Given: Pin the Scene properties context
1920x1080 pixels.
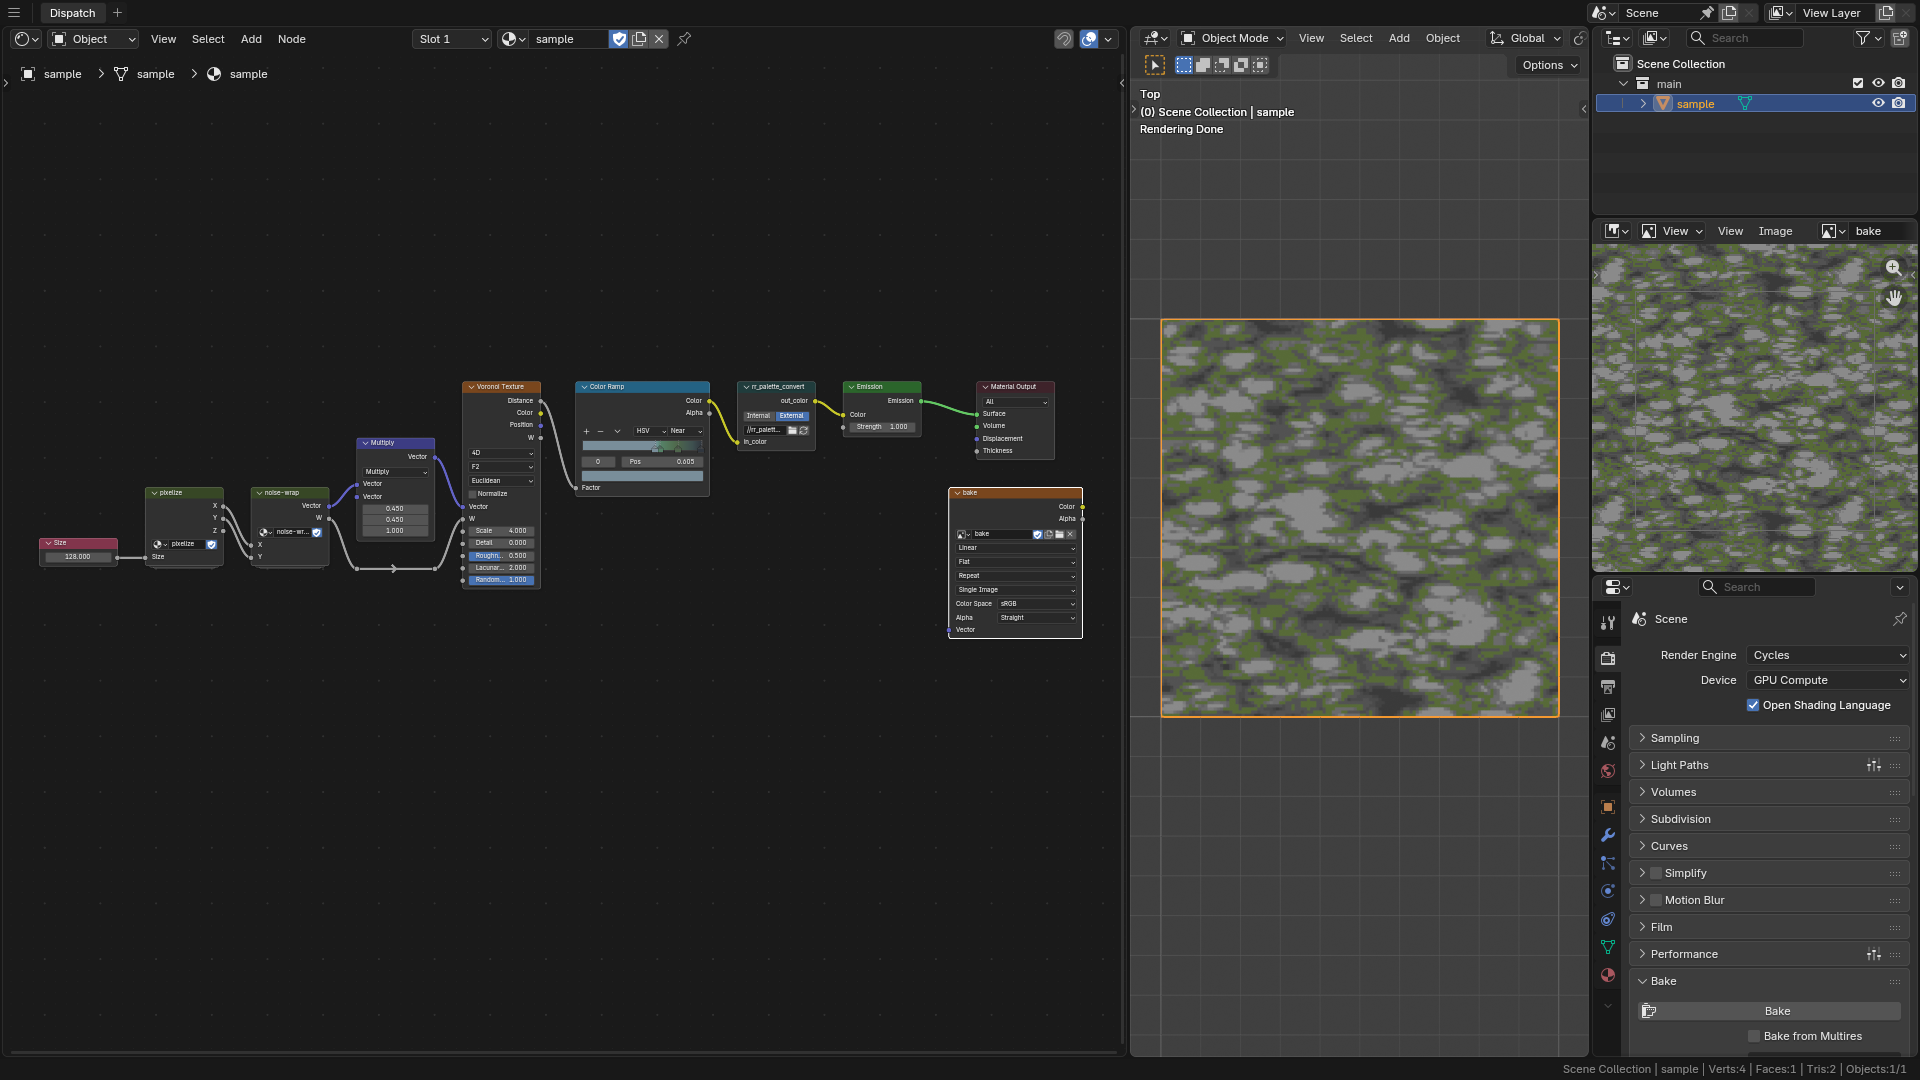Looking at the screenshot, I should pyautogui.click(x=1899, y=619).
